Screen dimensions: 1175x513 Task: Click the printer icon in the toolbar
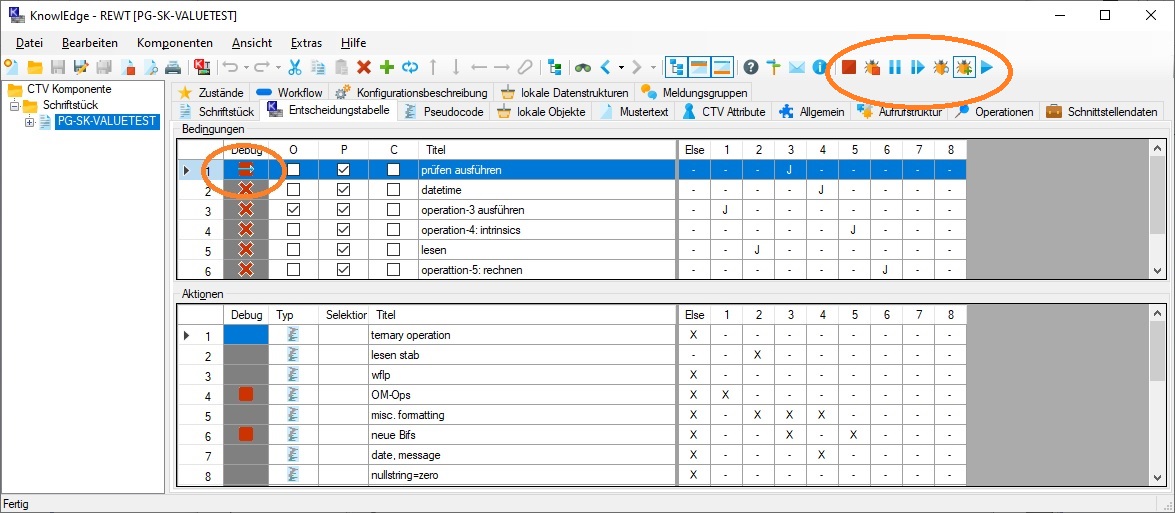173,67
